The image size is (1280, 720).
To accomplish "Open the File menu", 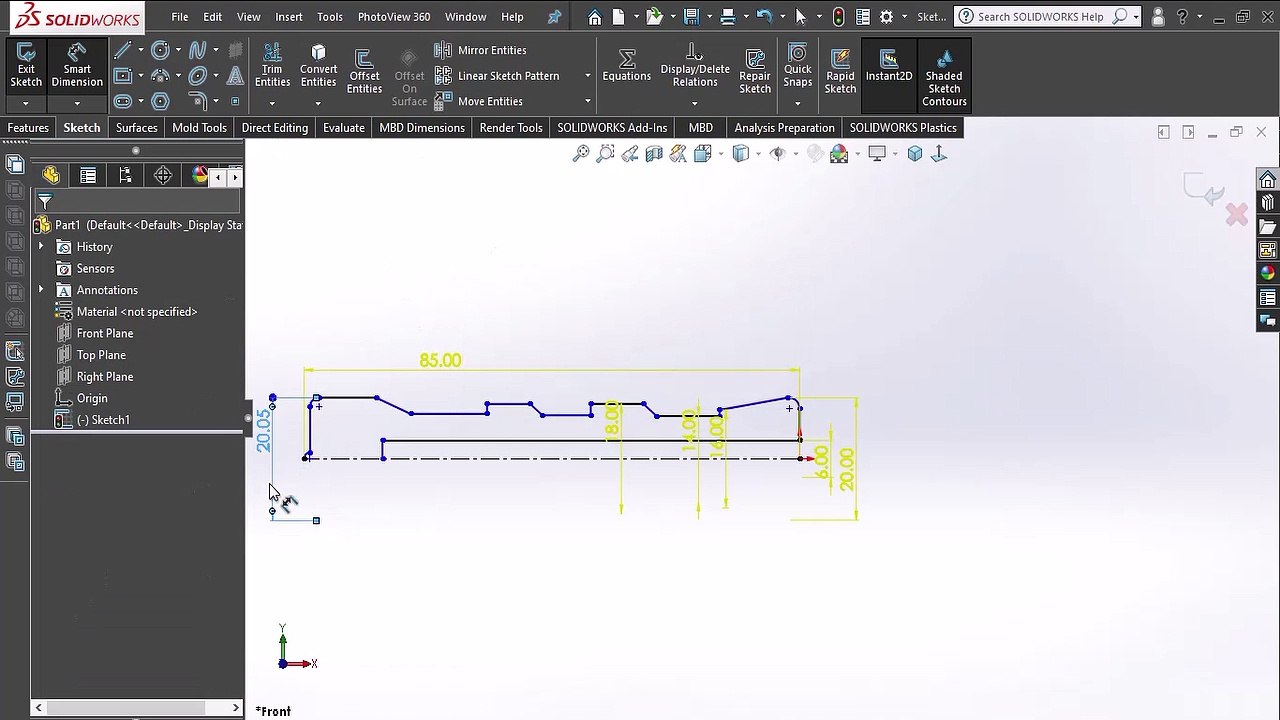I will (x=179, y=17).
